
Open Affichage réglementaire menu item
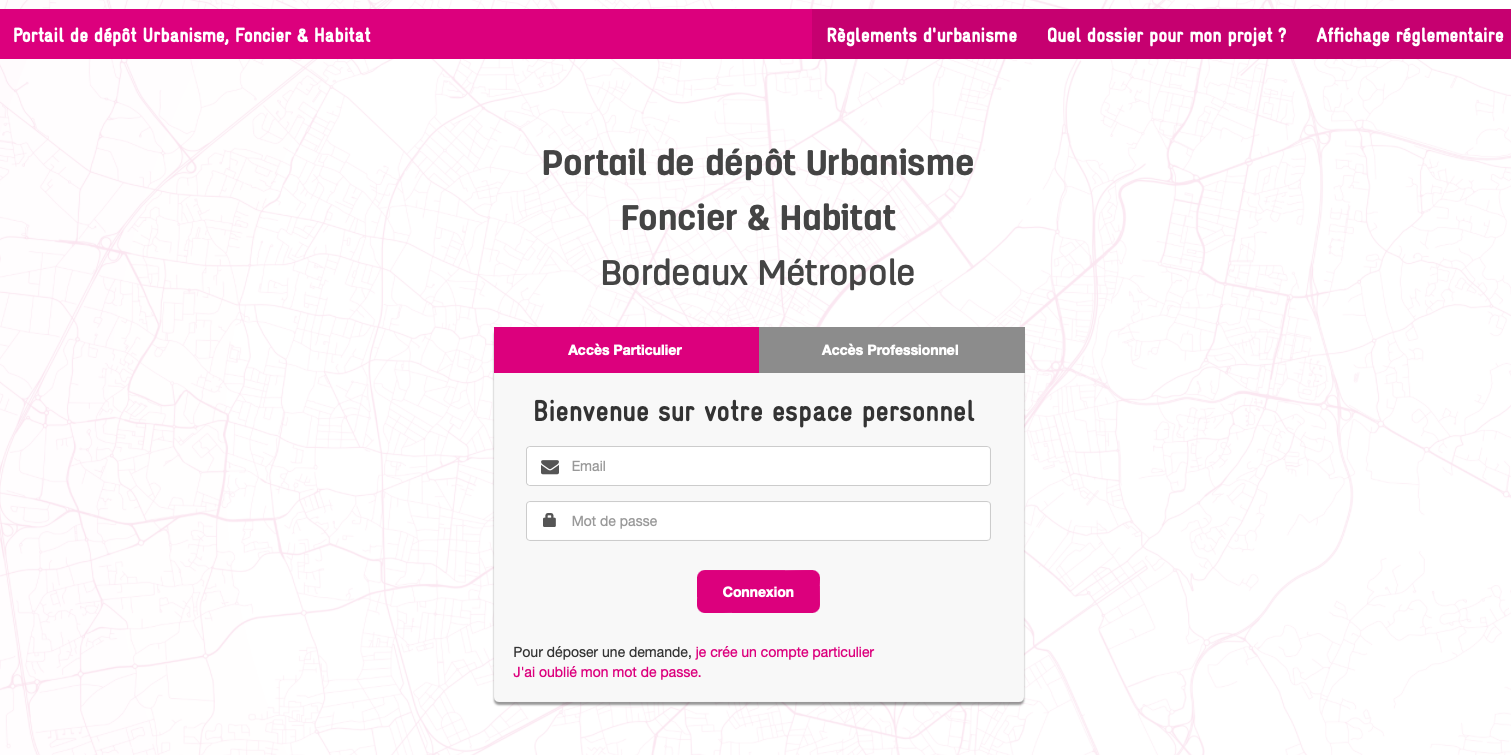(x=1409, y=35)
